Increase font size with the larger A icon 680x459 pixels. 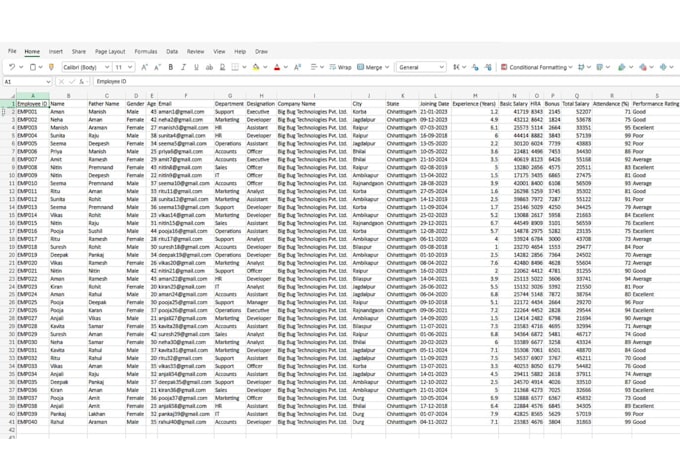click(144, 67)
